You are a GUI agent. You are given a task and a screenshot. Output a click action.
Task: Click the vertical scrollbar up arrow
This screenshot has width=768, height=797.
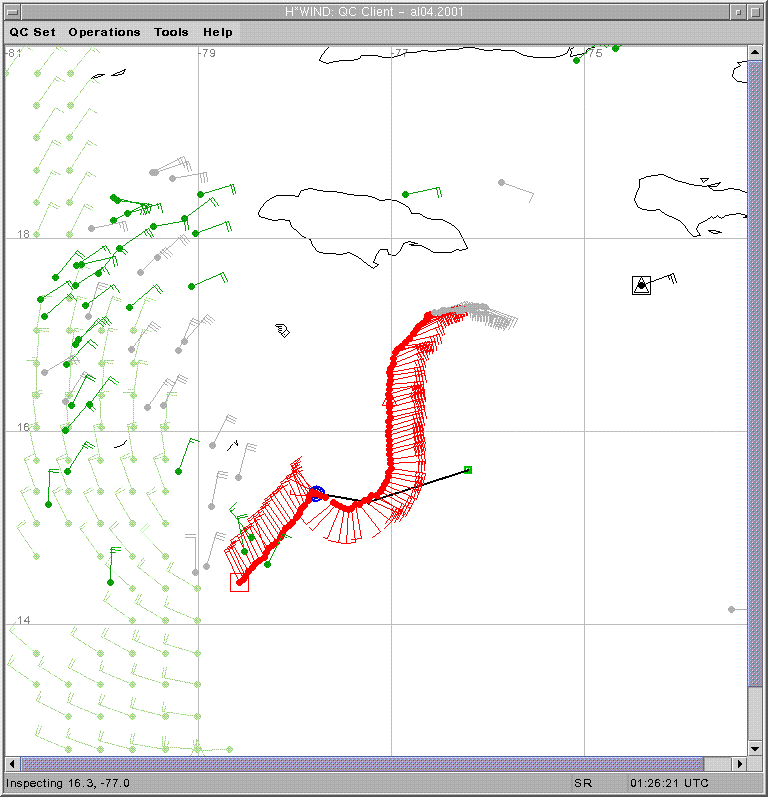click(755, 51)
